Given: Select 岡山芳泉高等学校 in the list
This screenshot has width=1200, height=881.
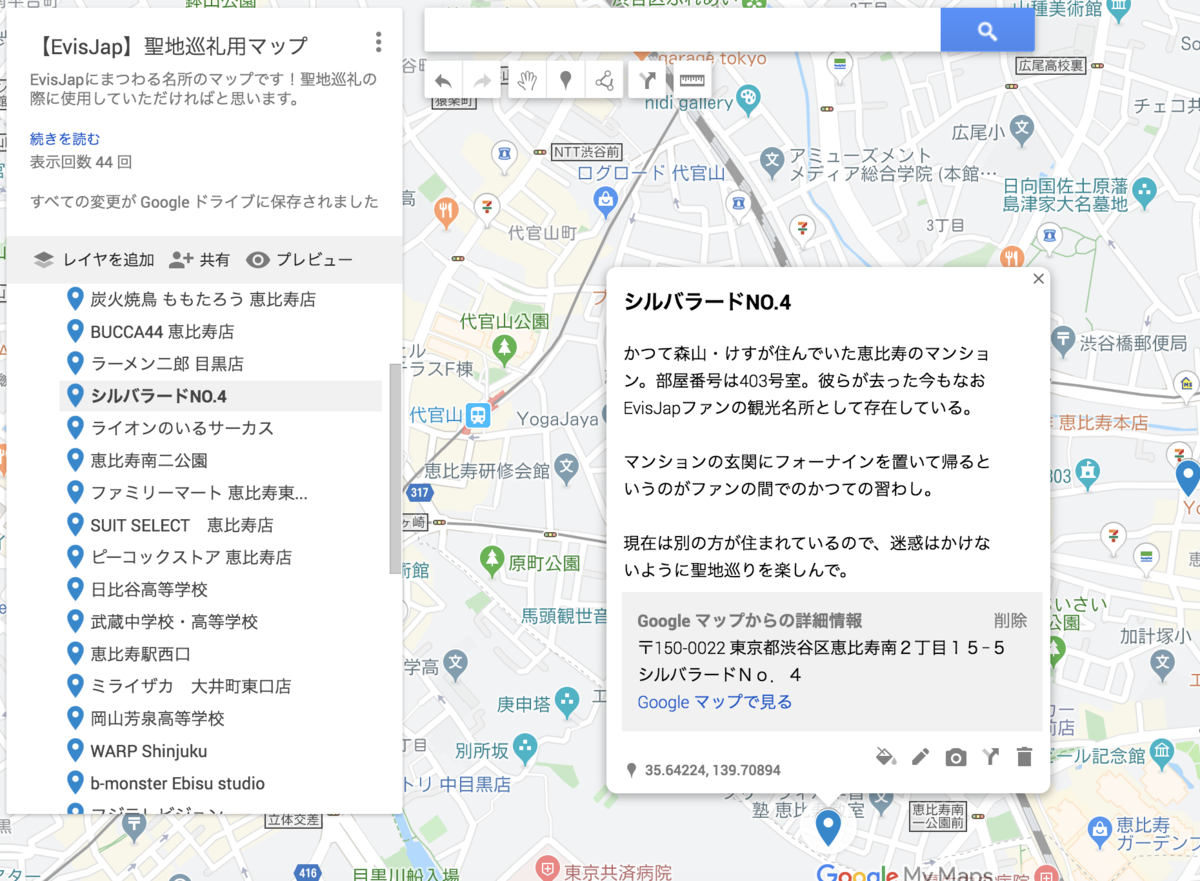Looking at the screenshot, I should click(x=220, y=718).
